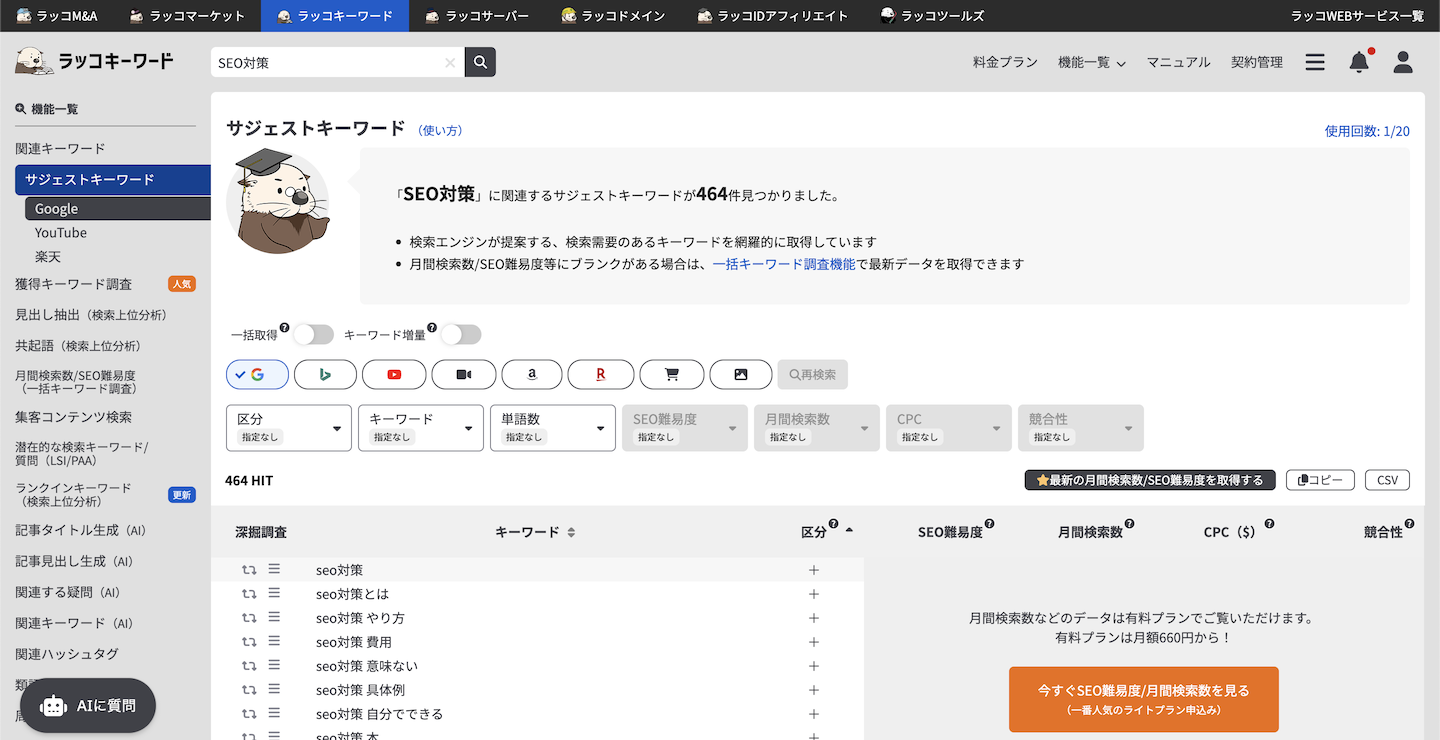1440x740 pixels.
Task: Select the image search source button
Action: point(741,374)
